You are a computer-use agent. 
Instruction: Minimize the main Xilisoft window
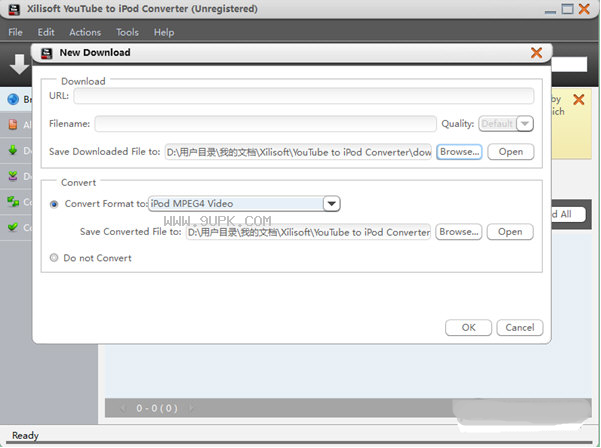[x=550, y=11]
